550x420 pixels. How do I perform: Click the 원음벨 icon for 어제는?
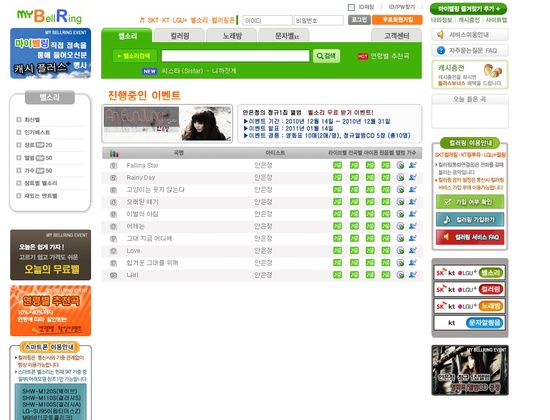pyautogui.click(x=385, y=226)
